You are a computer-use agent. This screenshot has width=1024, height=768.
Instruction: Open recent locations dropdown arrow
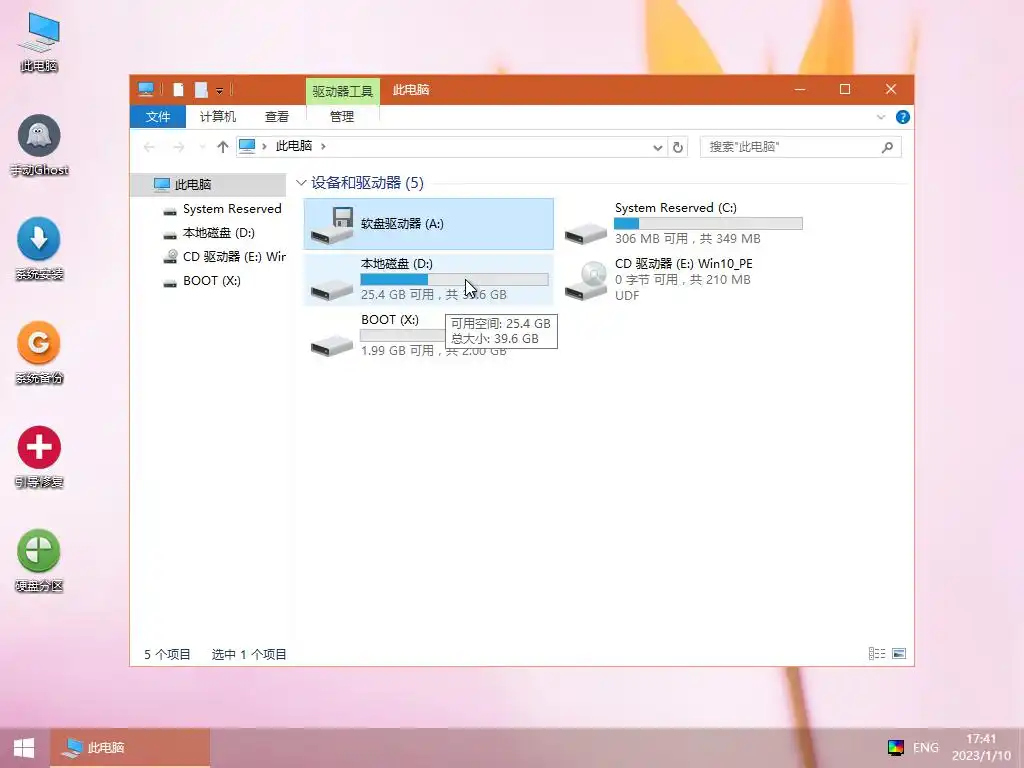tap(202, 148)
